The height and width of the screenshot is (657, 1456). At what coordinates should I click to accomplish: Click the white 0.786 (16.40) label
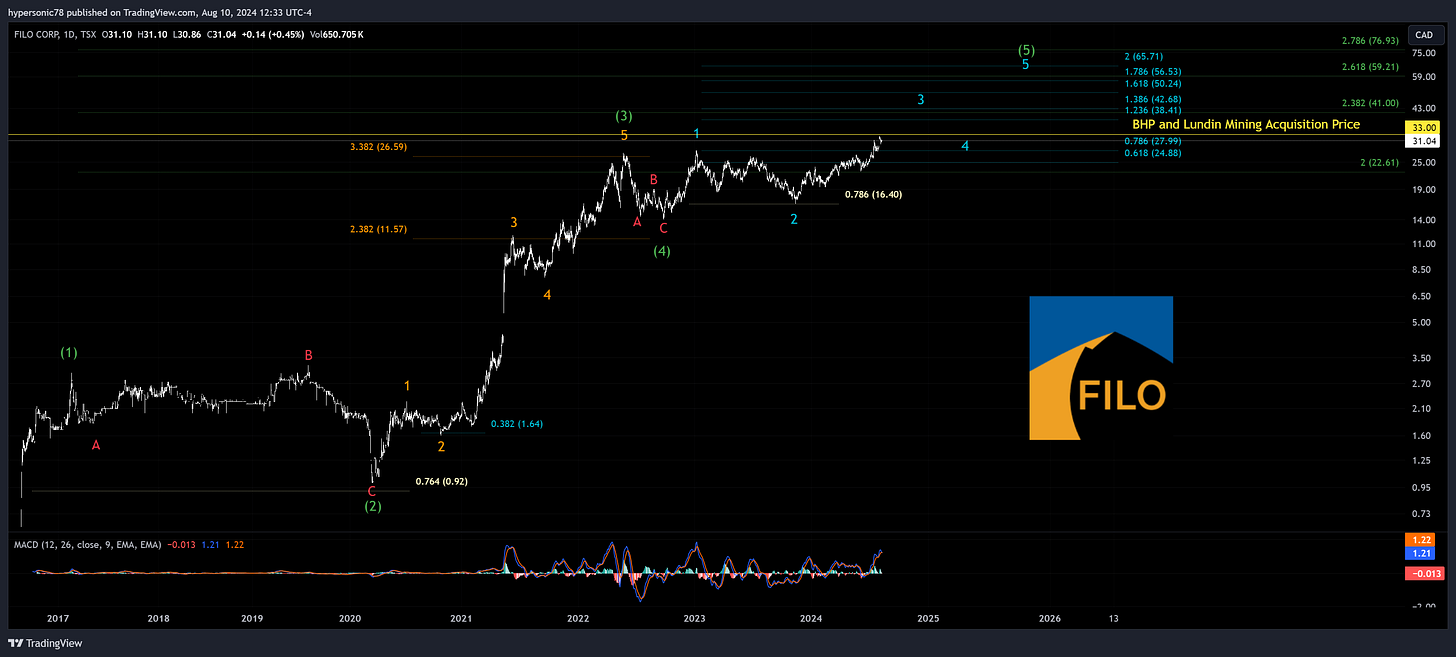coord(873,195)
